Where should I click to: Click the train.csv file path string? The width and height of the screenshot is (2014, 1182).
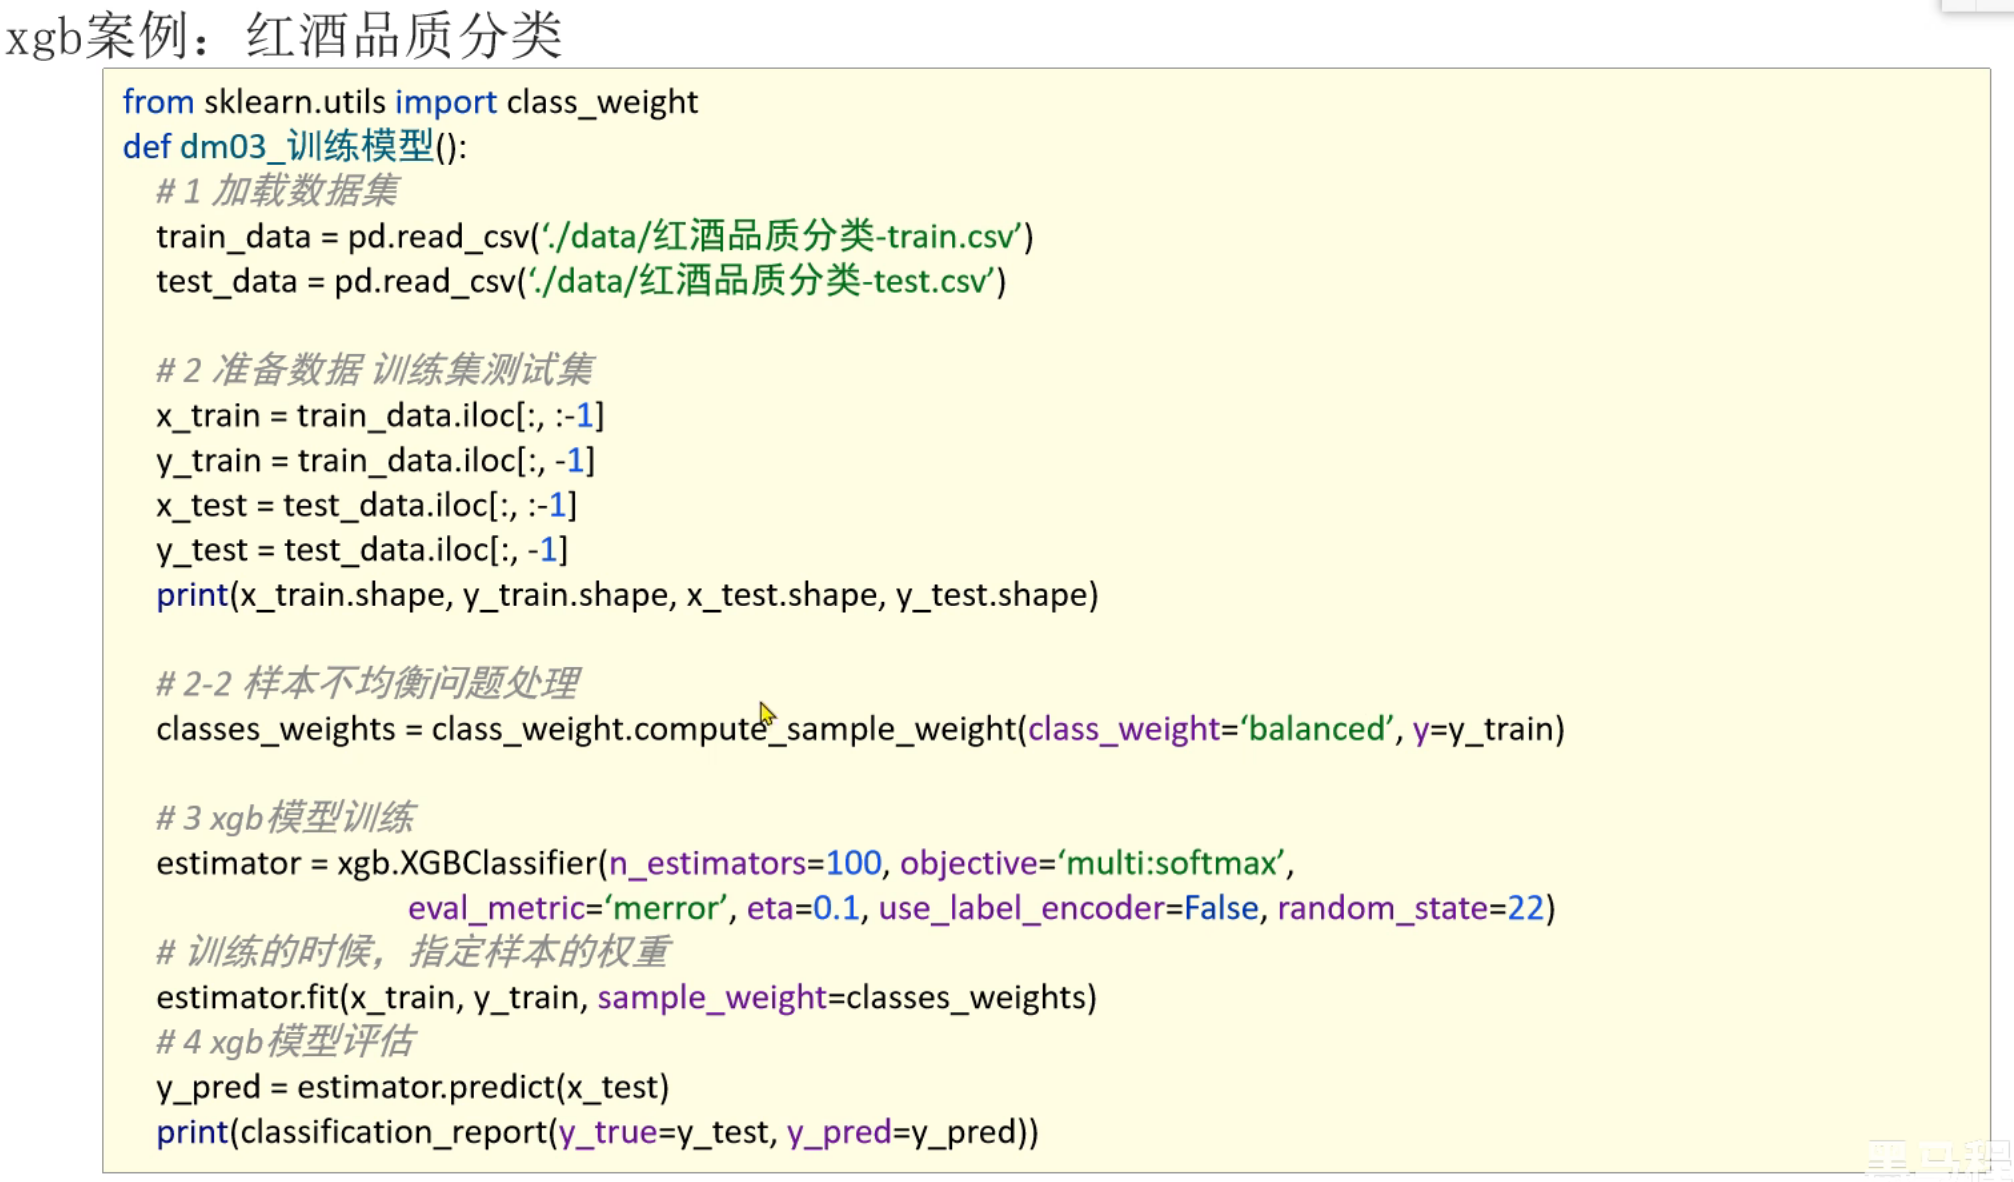[784, 237]
